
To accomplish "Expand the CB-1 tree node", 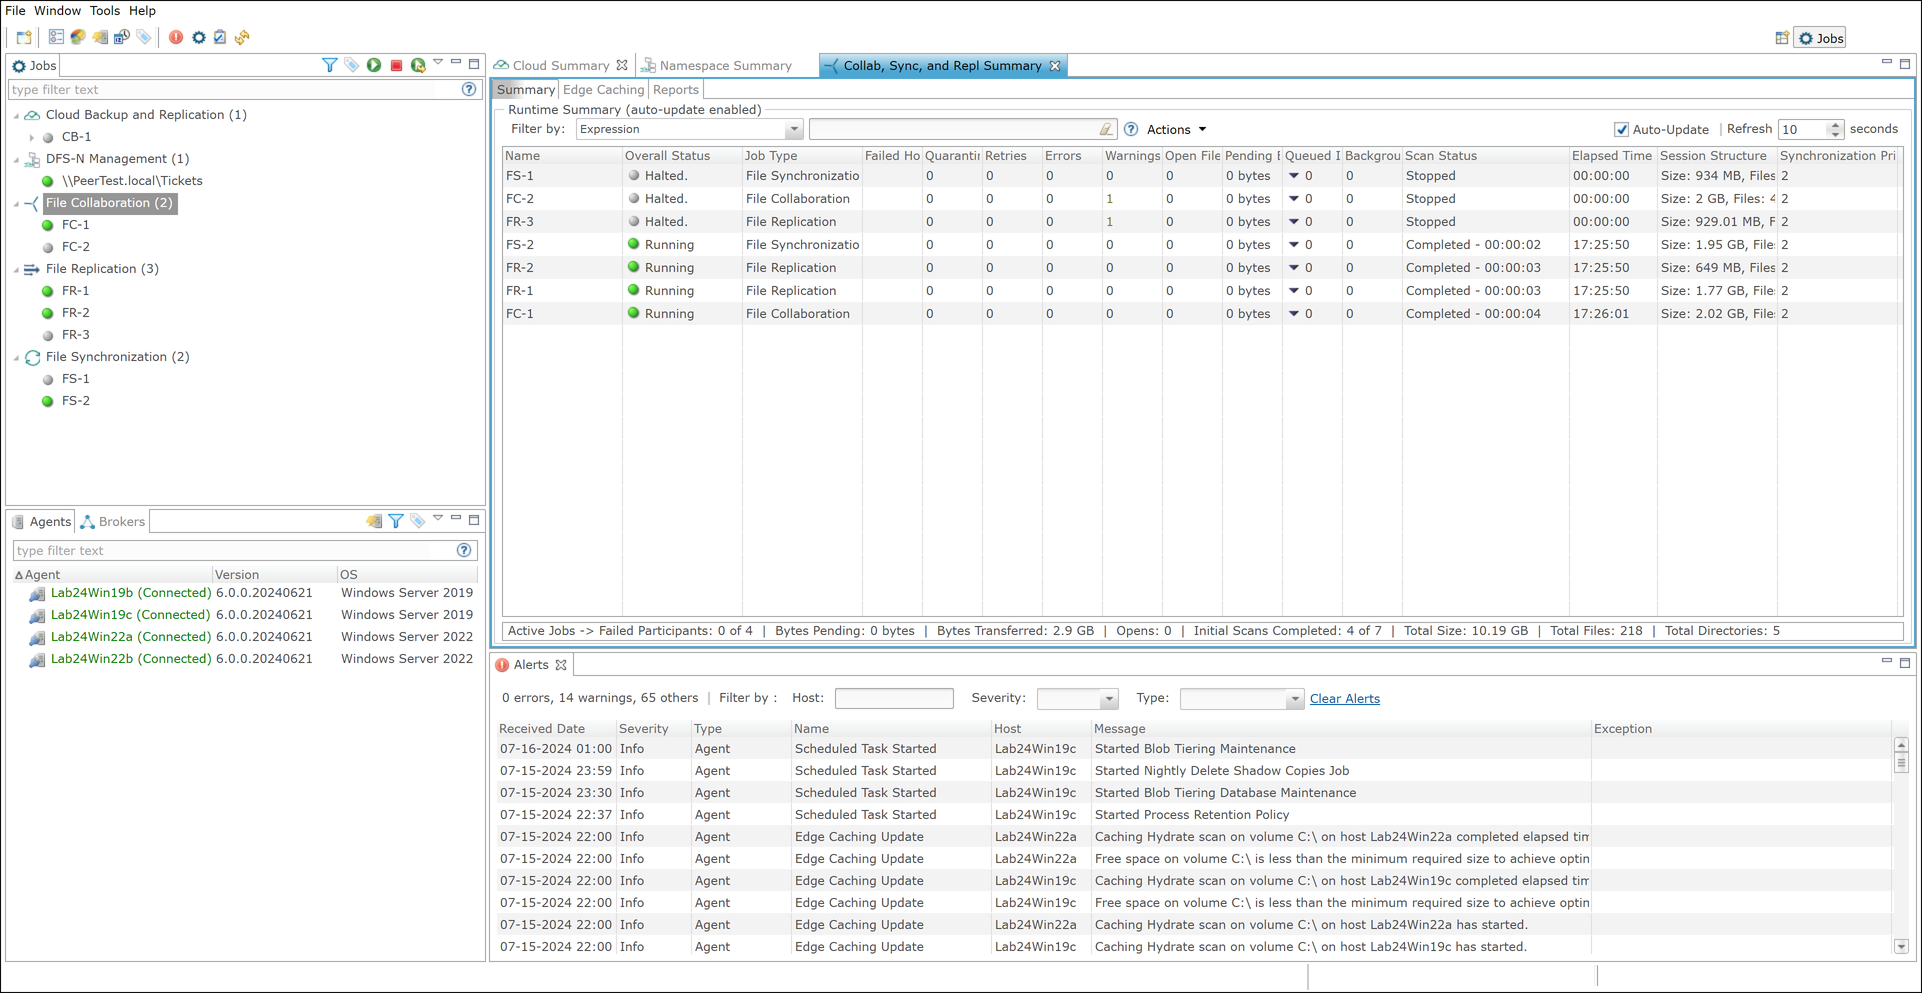I will point(32,137).
